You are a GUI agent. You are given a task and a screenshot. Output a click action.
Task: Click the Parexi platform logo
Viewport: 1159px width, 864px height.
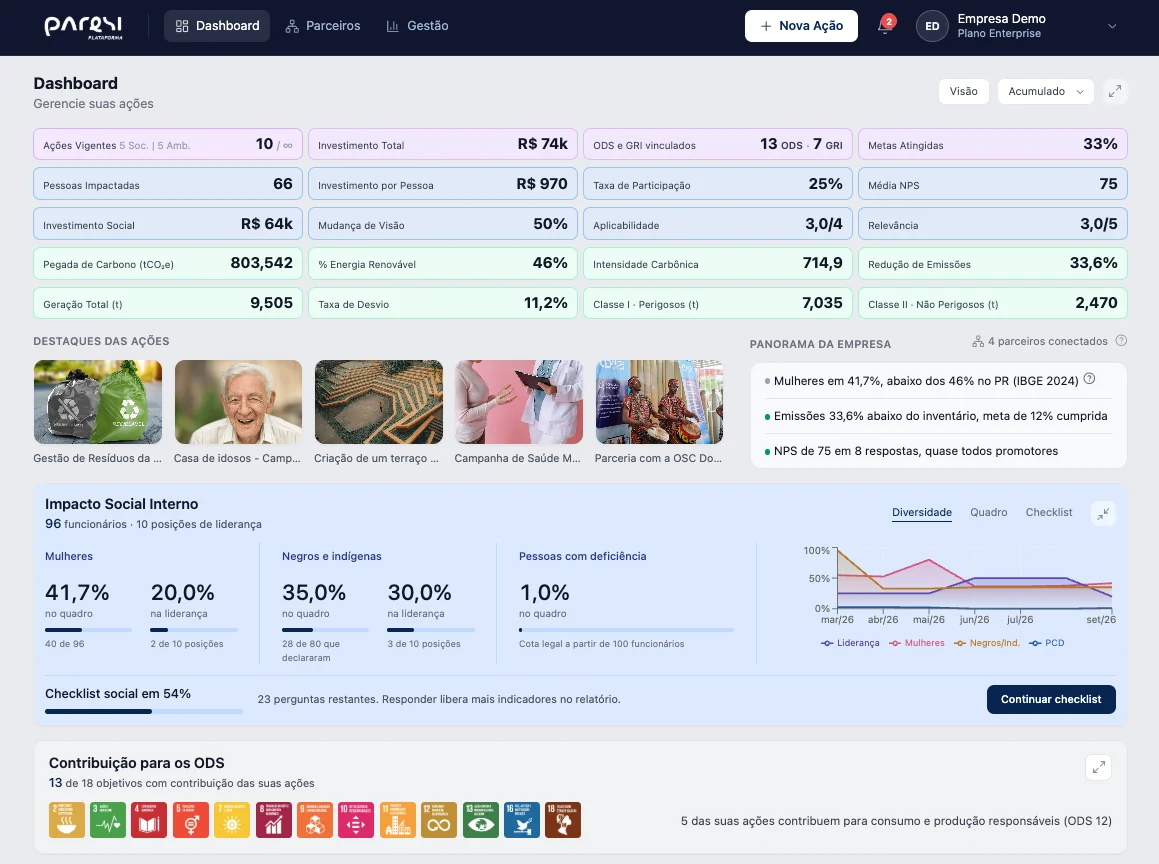coord(83,26)
